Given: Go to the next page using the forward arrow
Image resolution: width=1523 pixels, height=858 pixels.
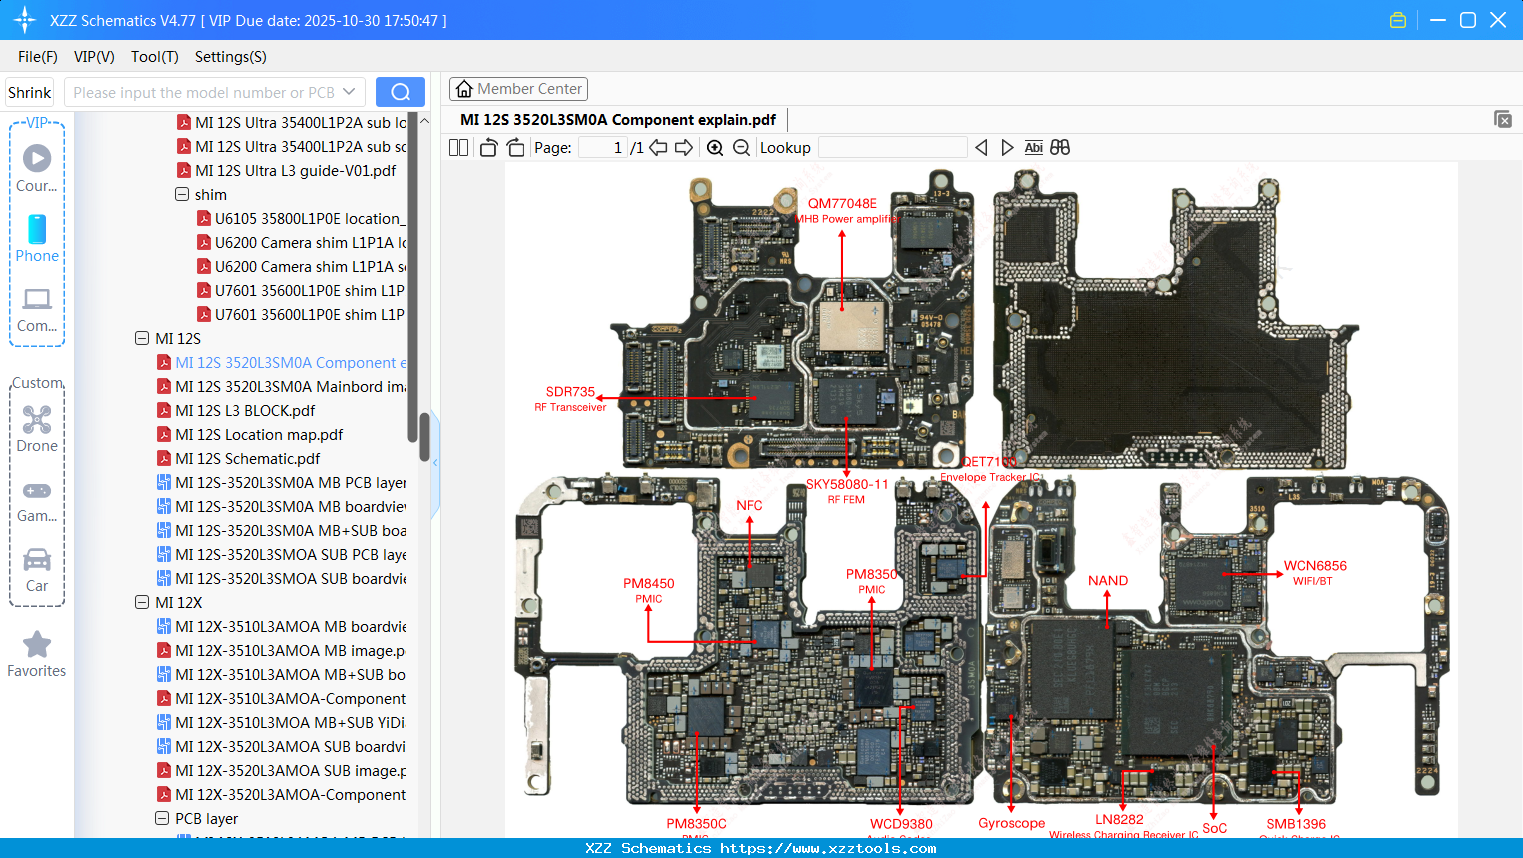Looking at the screenshot, I should [683, 147].
